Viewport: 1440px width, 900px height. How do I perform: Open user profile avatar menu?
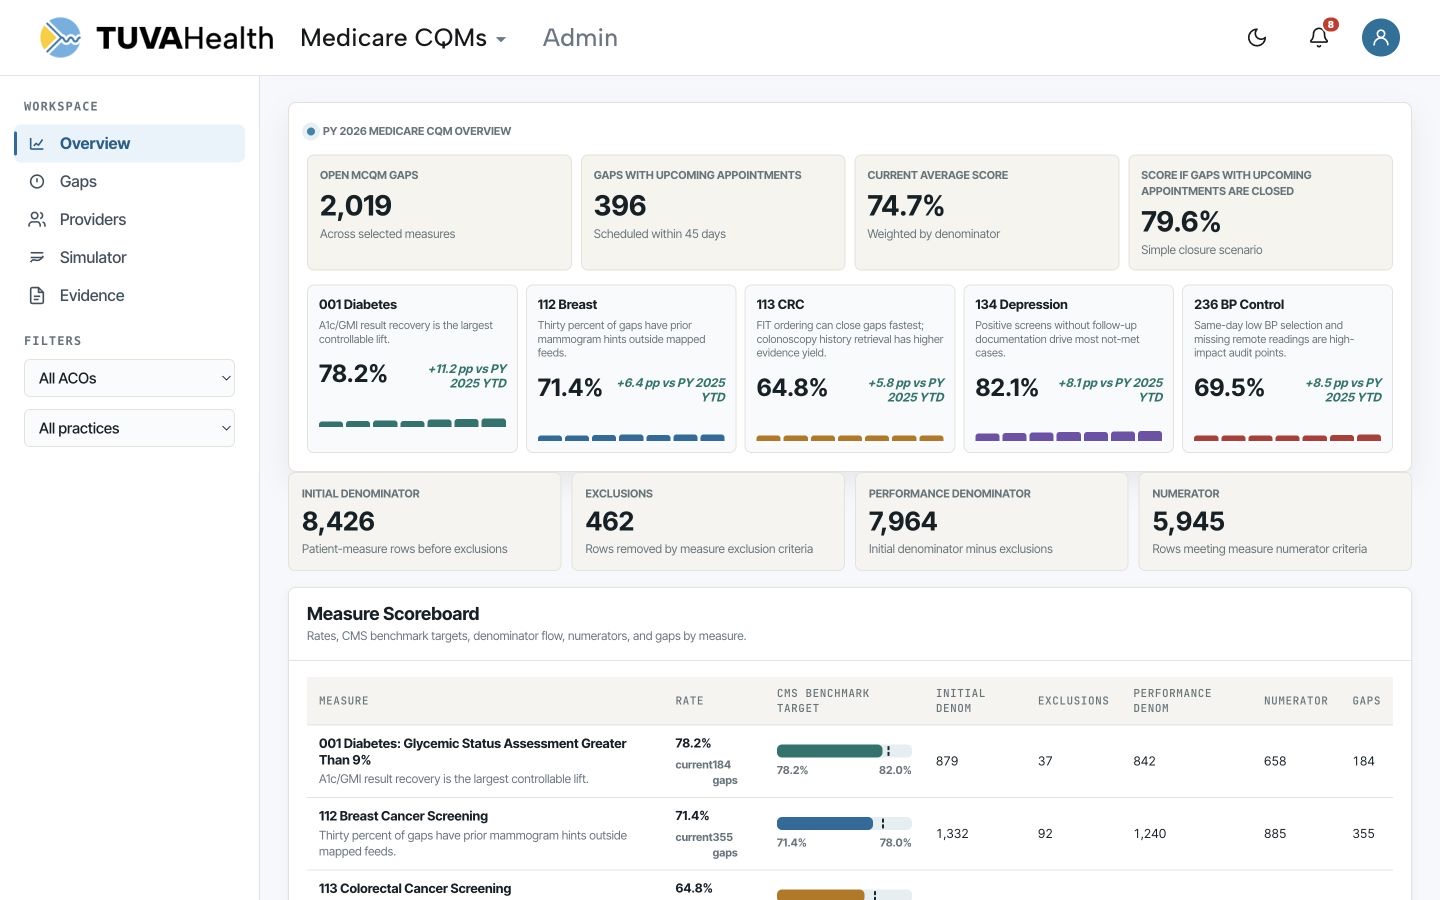point(1380,38)
